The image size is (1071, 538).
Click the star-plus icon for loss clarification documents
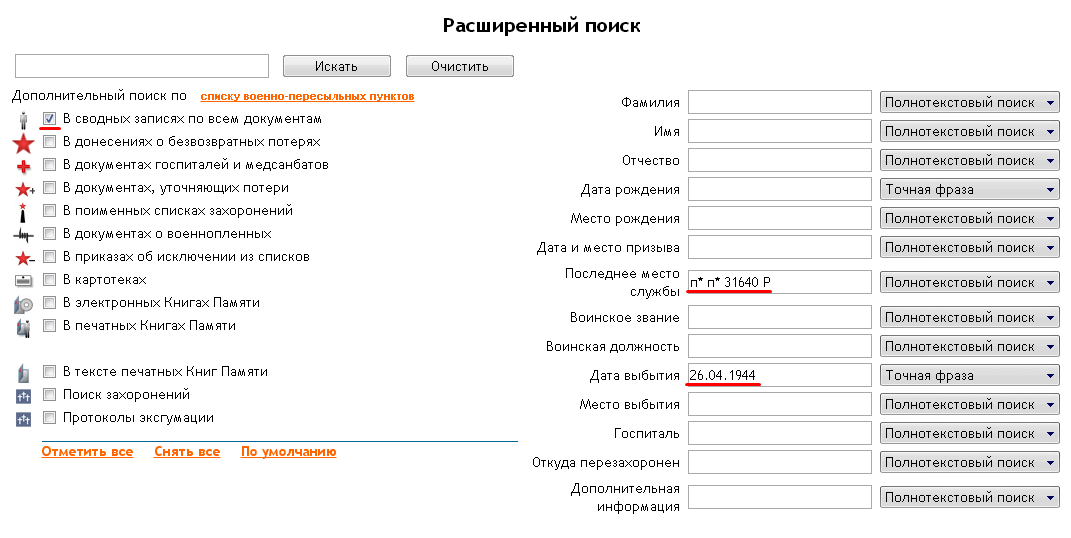click(24, 189)
